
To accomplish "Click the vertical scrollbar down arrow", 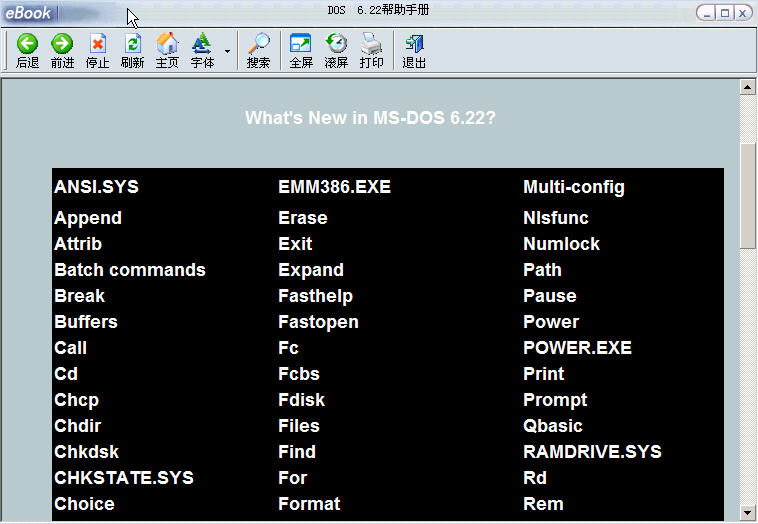I will (747, 513).
